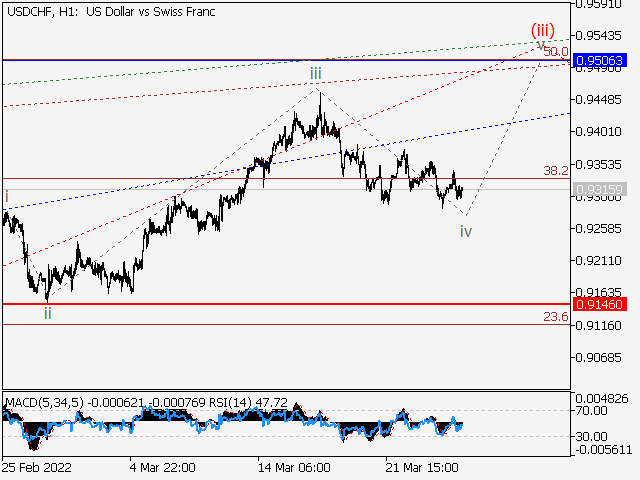Viewport: 640px width, 480px height.
Task: Click the 0.94485 price axis value
Action: point(598,100)
